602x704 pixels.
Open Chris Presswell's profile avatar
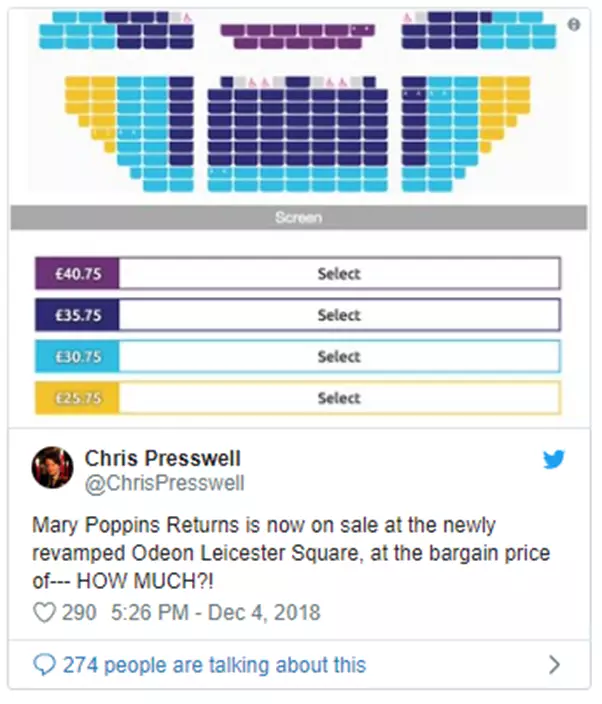[53, 467]
